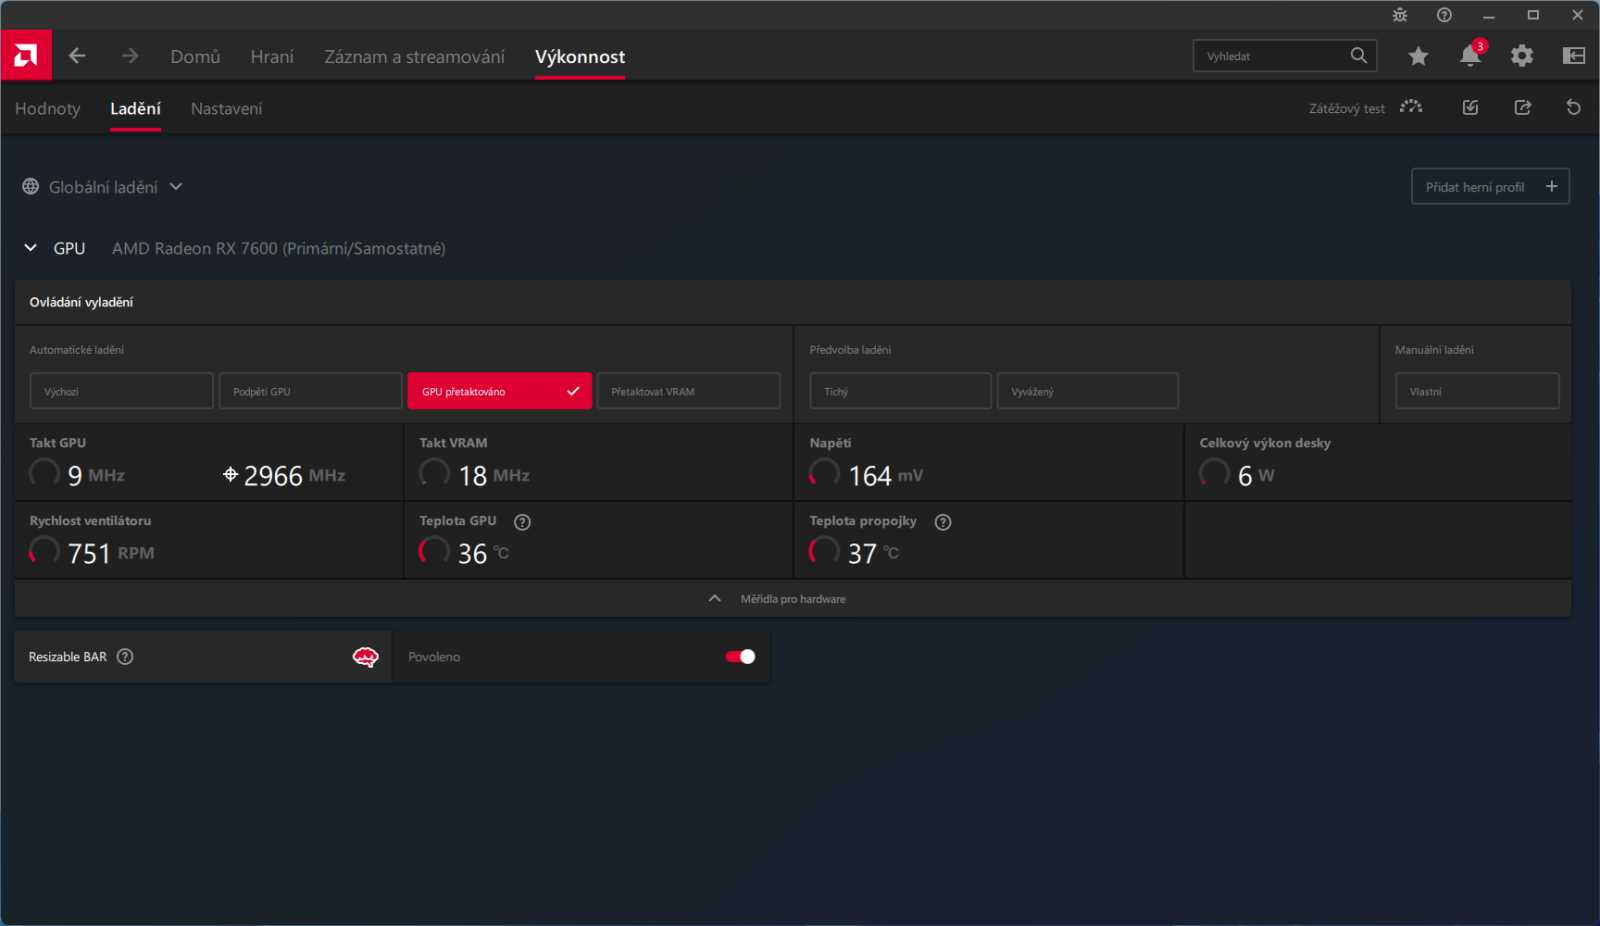The width and height of the screenshot is (1600, 926).
Task: Select Přetaktovat VRAM tuning option
Action: point(688,391)
